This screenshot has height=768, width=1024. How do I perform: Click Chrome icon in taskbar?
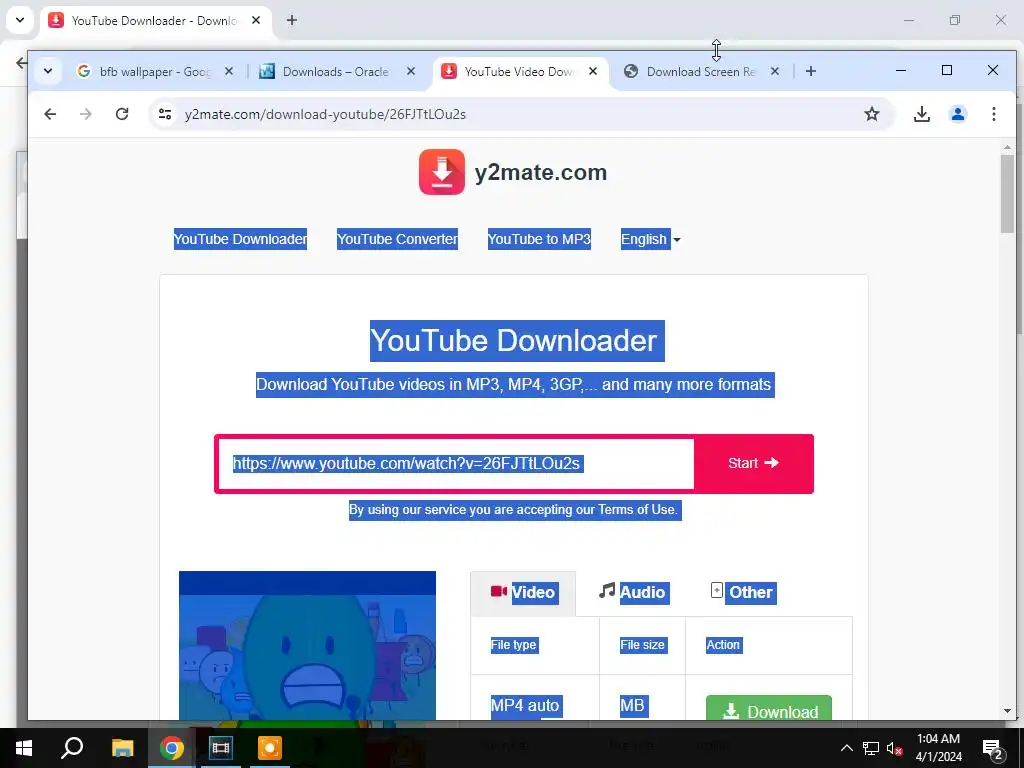pos(172,748)
